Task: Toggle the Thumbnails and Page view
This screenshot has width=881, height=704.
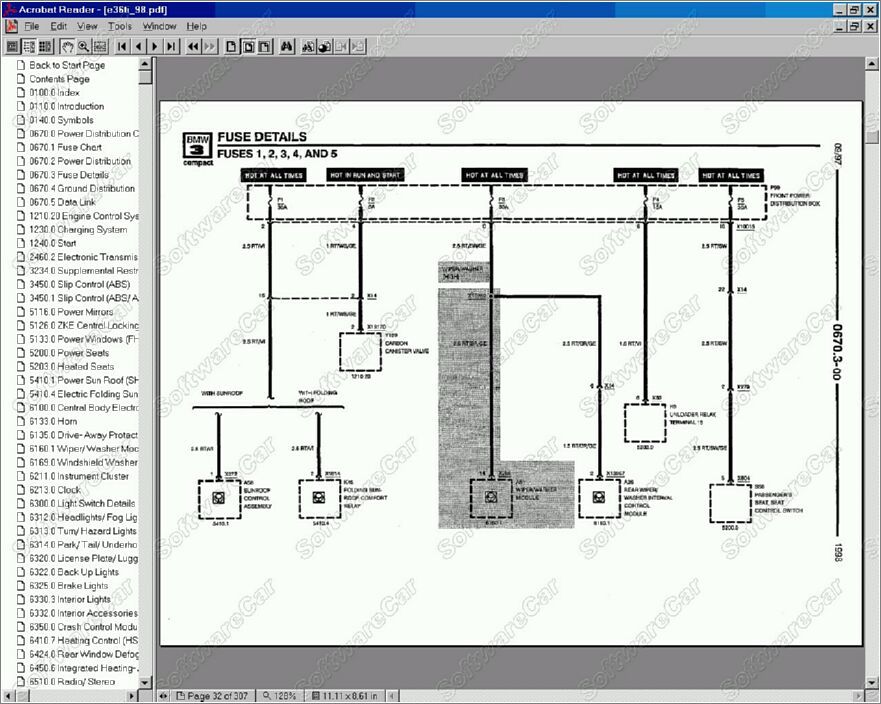Action: (45, 46)
